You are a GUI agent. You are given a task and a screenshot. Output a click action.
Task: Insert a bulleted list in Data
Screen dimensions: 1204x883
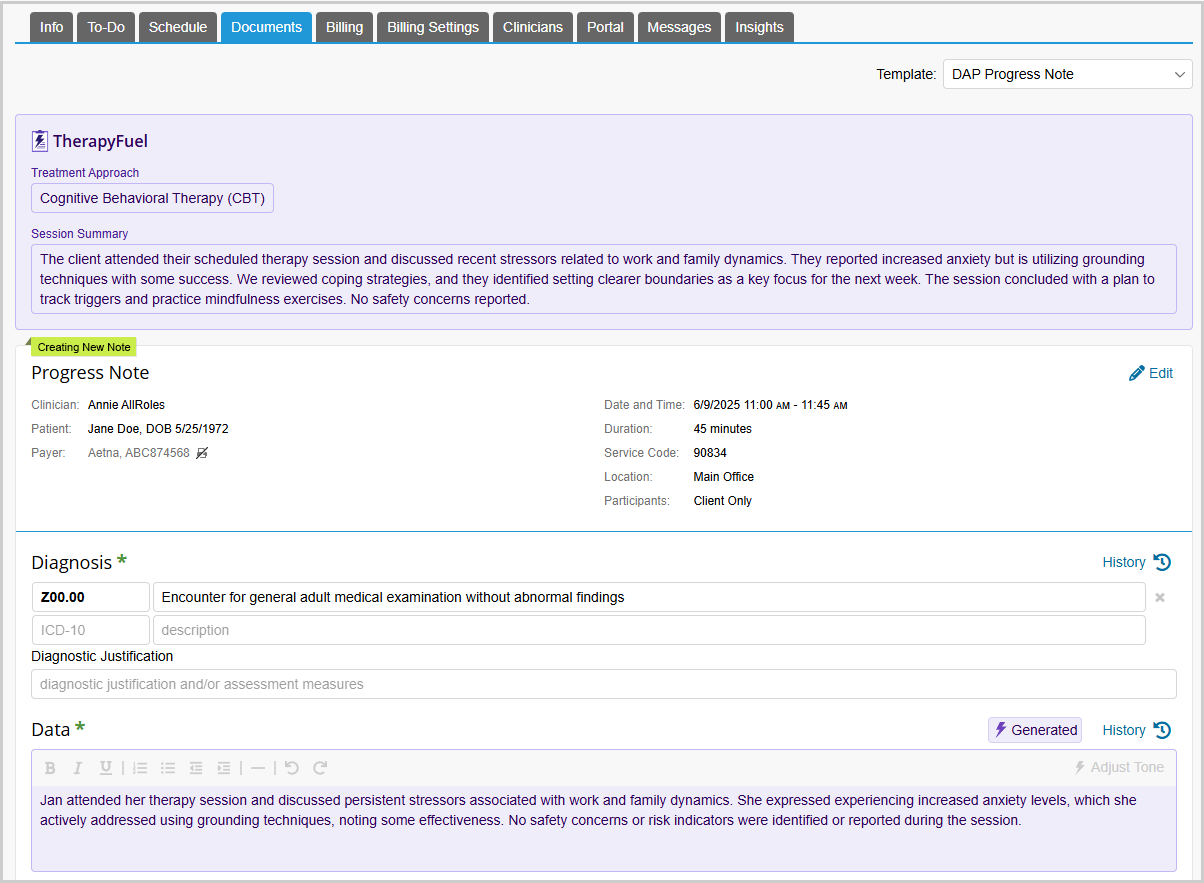tap(168, 768)
